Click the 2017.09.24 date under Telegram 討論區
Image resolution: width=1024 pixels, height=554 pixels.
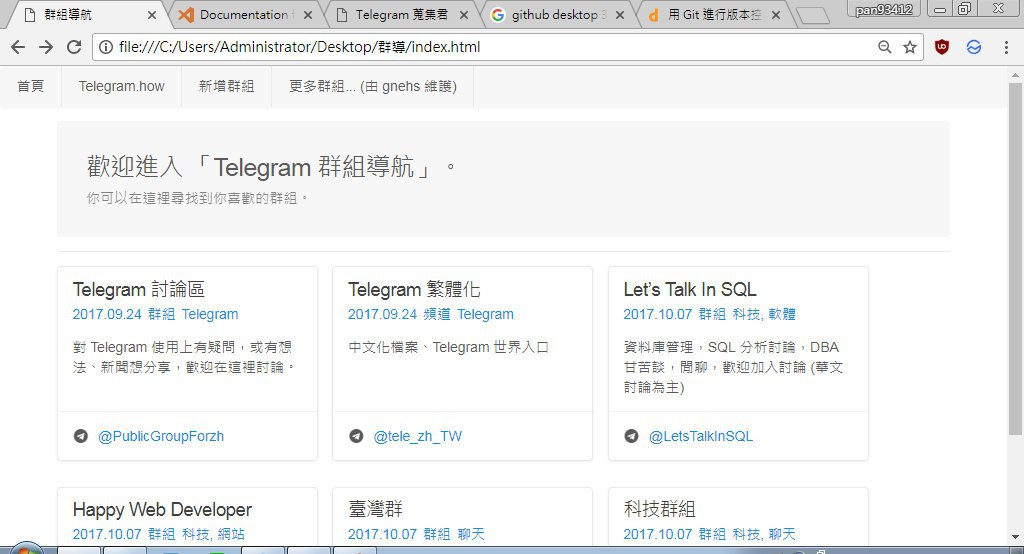[x=106, y=314]
